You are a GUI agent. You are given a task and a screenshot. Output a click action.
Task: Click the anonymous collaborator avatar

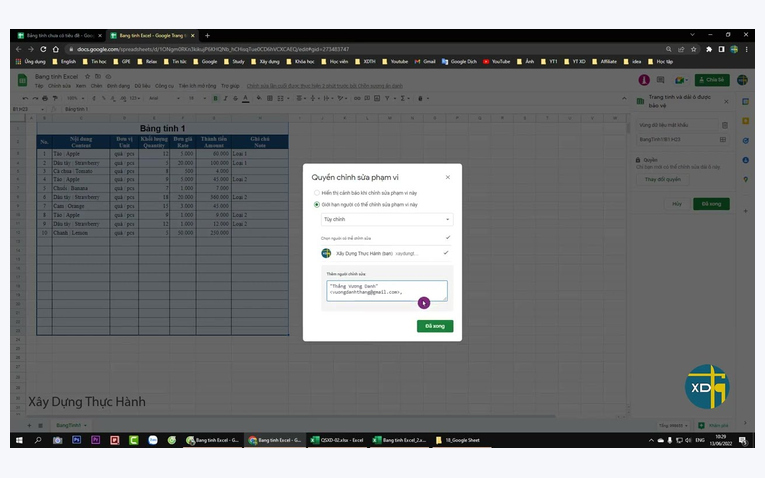(644, 80)
